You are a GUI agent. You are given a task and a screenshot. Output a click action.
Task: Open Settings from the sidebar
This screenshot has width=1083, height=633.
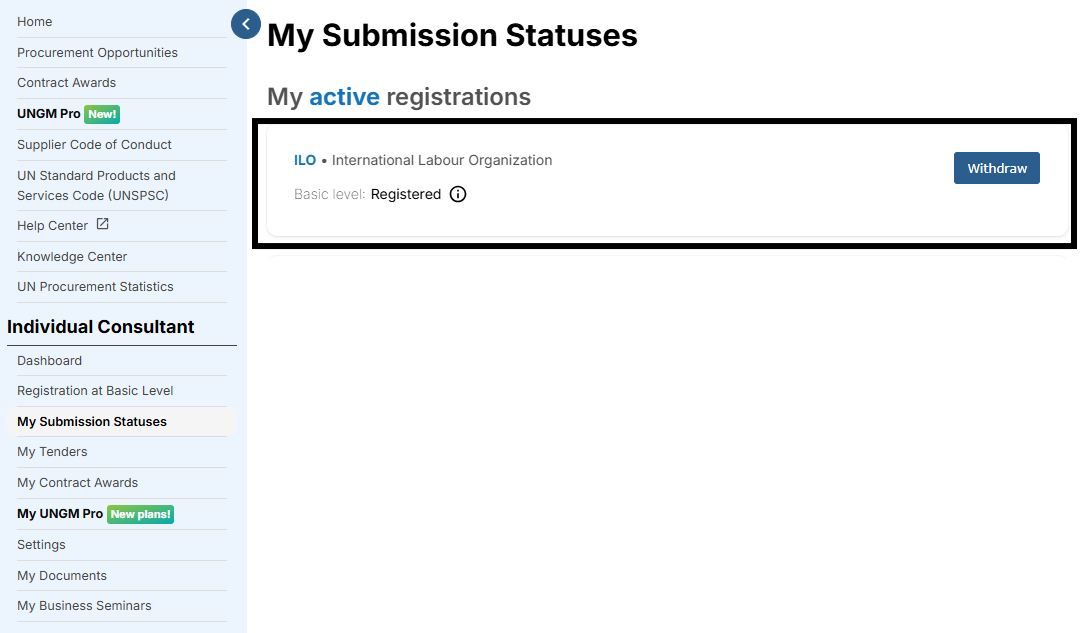pos(41,545)
